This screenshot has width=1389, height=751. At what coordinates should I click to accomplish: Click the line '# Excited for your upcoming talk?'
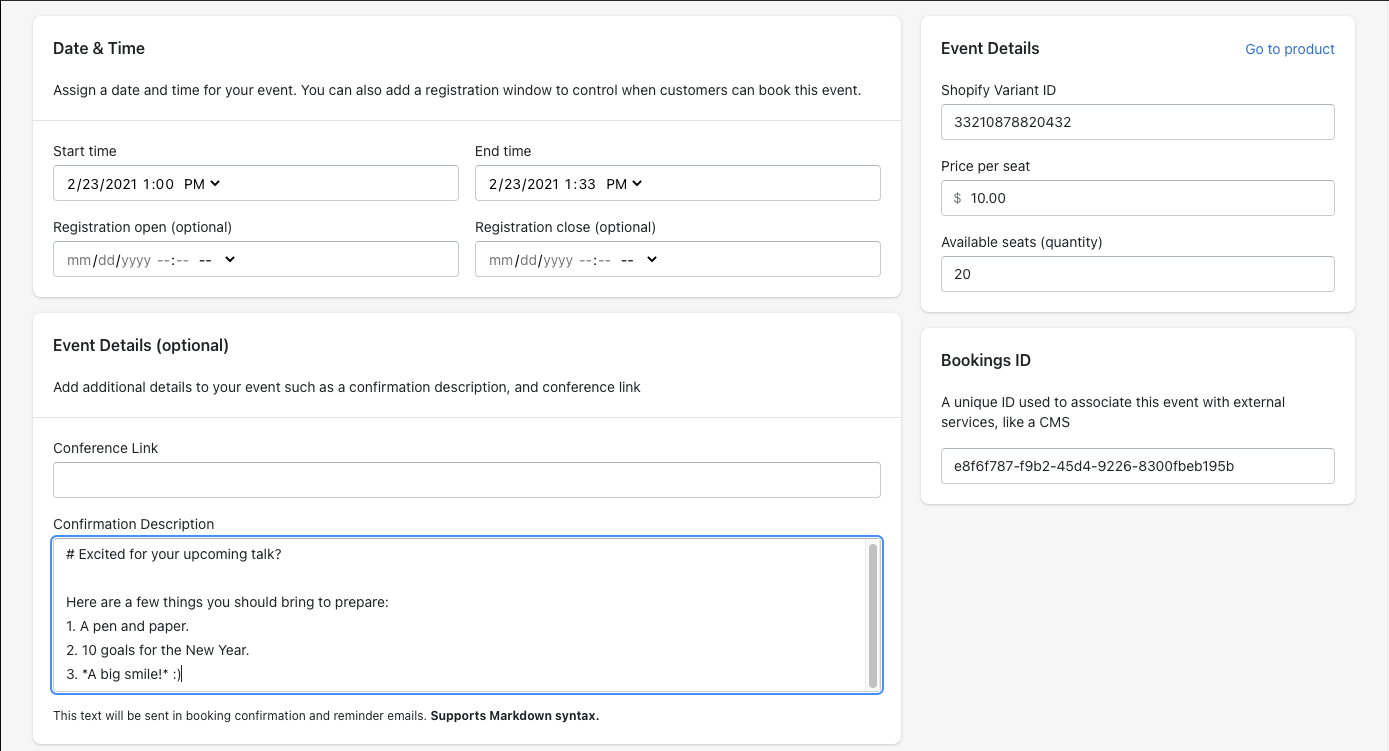(x=174, y=554)
